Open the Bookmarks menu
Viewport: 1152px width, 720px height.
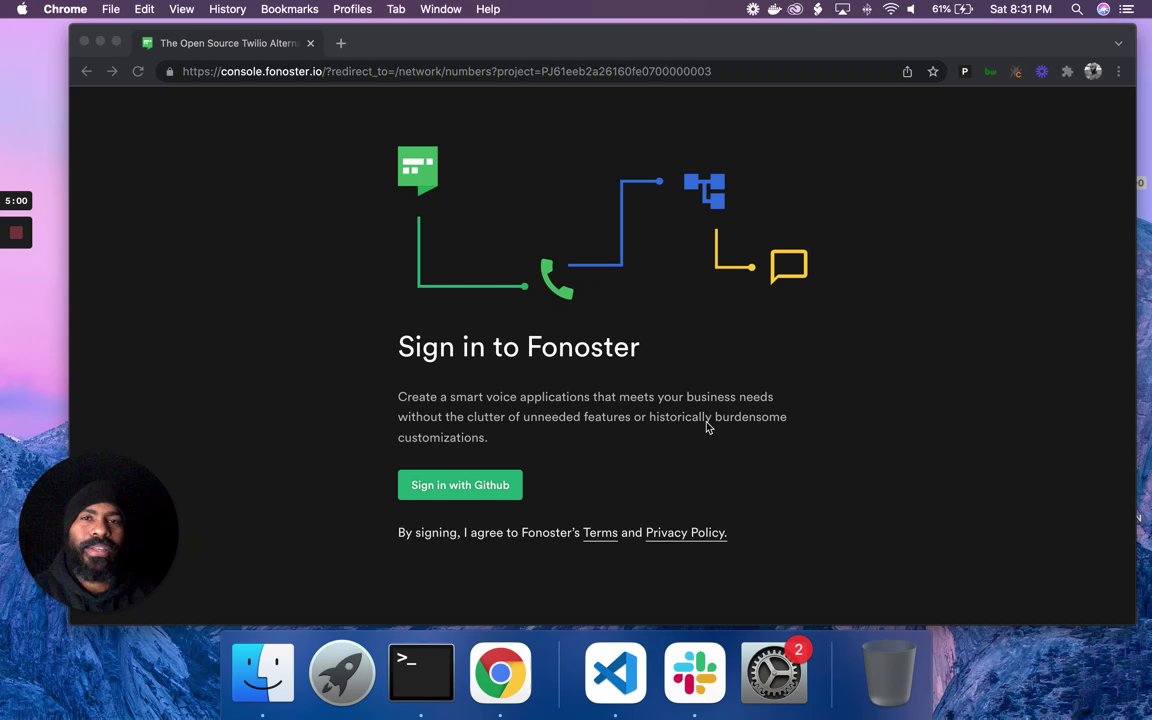289,9
